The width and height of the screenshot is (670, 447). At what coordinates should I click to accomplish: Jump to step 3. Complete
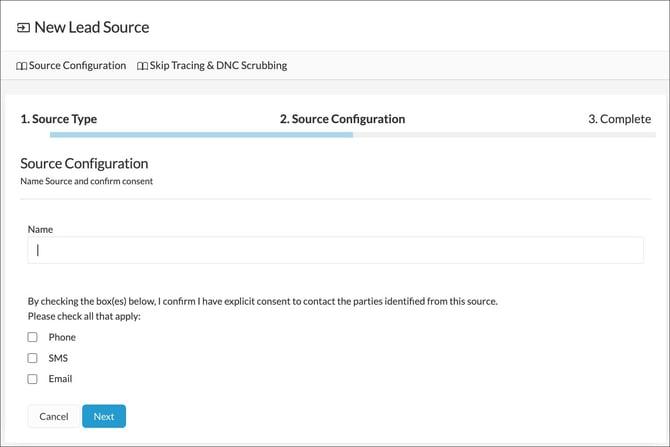coord(619,119)
